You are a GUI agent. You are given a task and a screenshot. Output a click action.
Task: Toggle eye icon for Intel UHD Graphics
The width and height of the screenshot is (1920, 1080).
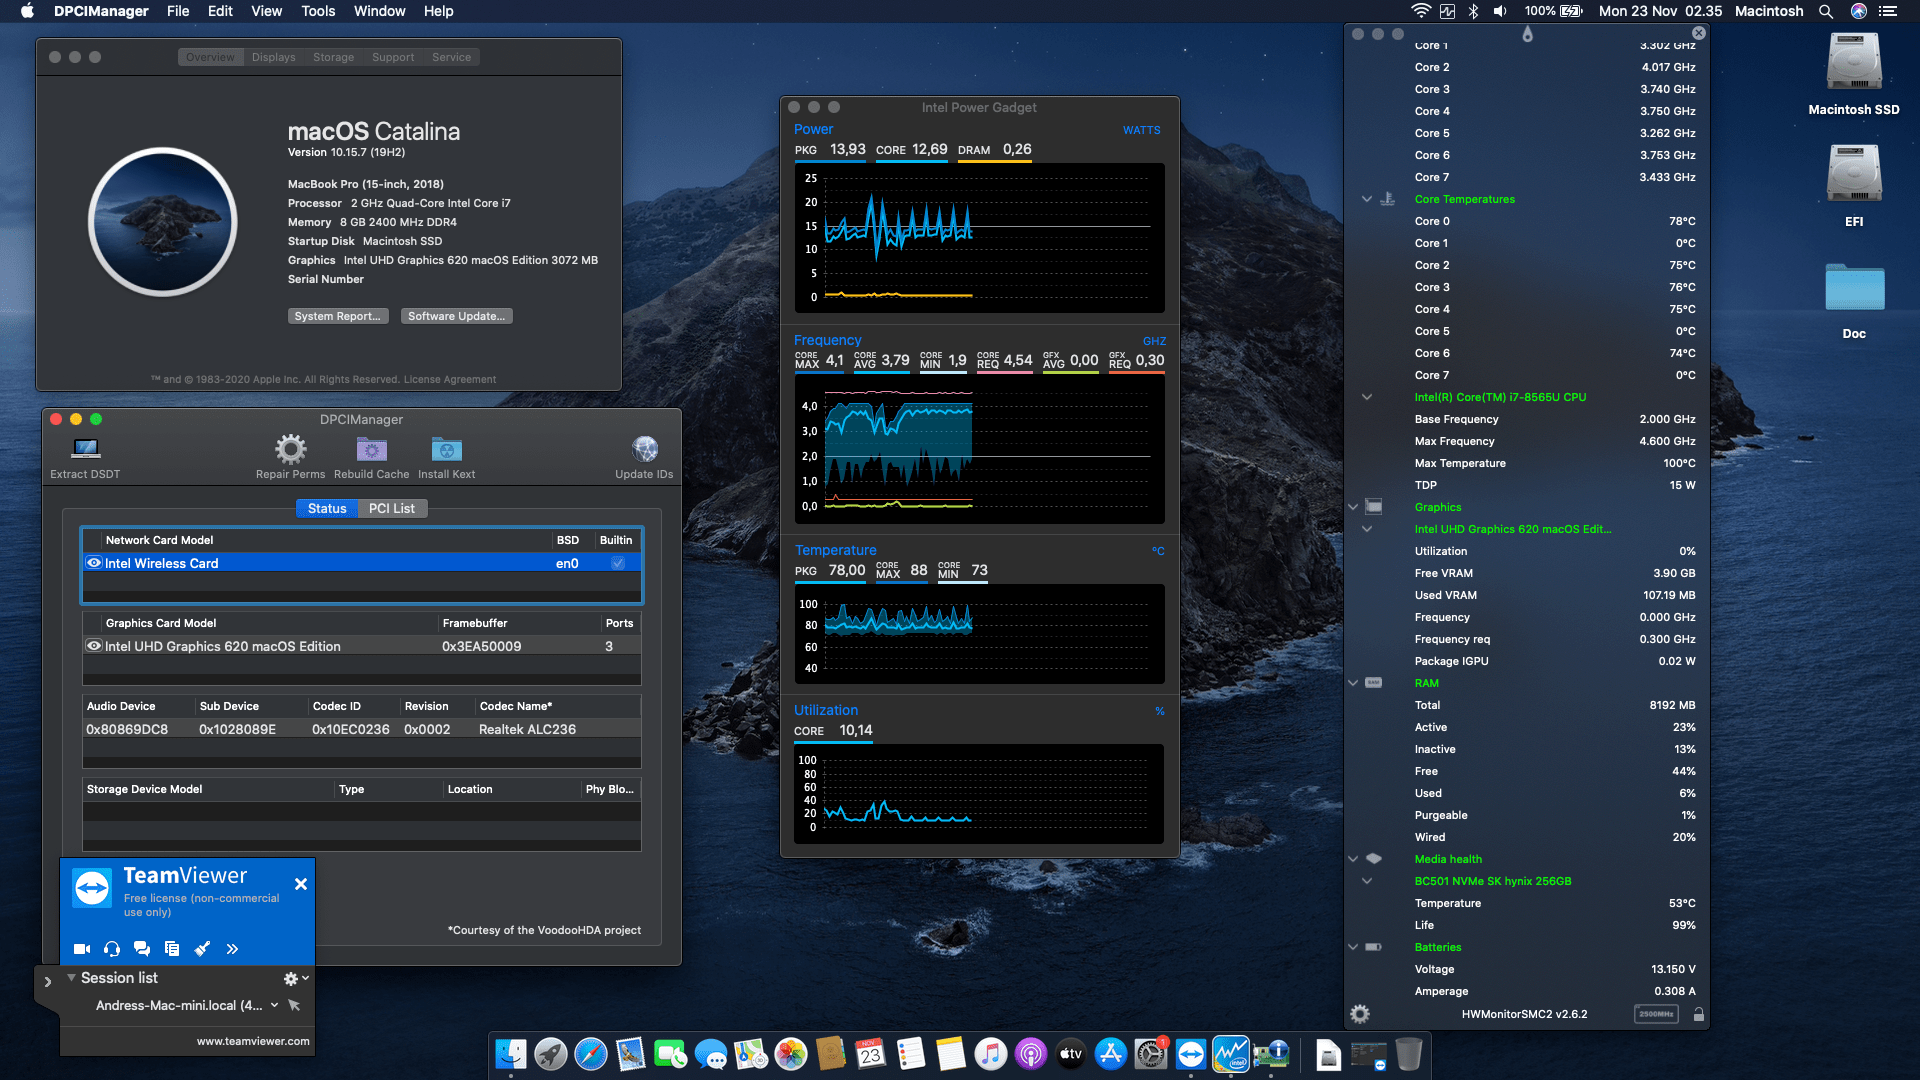point(94,646)
